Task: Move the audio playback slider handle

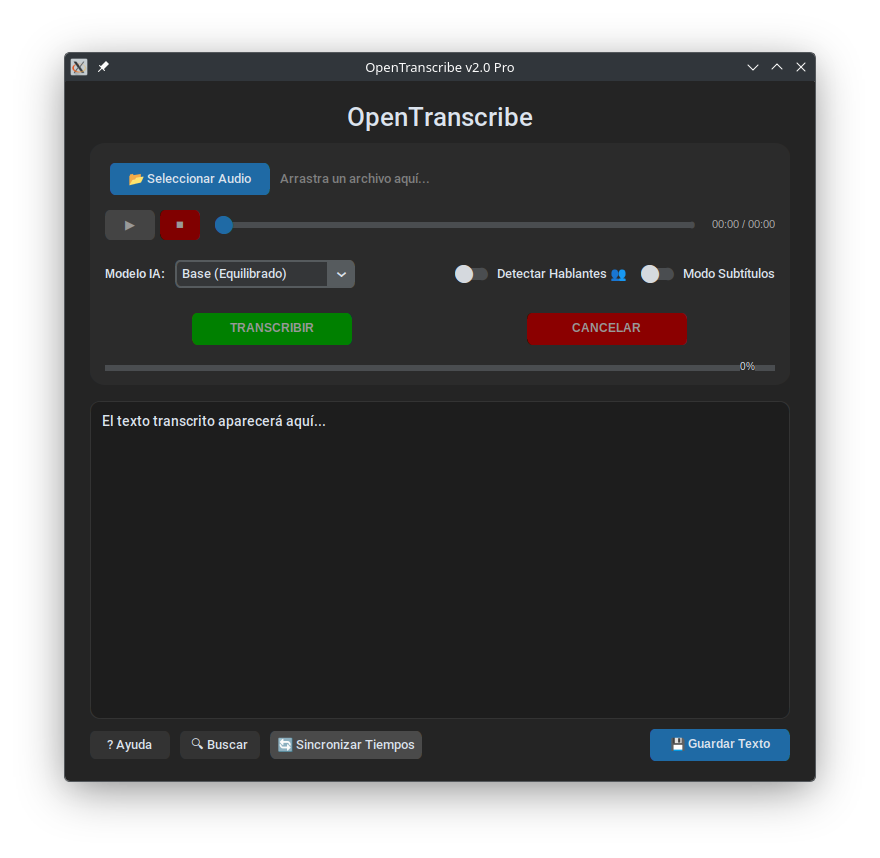Action: pos(223,225)
